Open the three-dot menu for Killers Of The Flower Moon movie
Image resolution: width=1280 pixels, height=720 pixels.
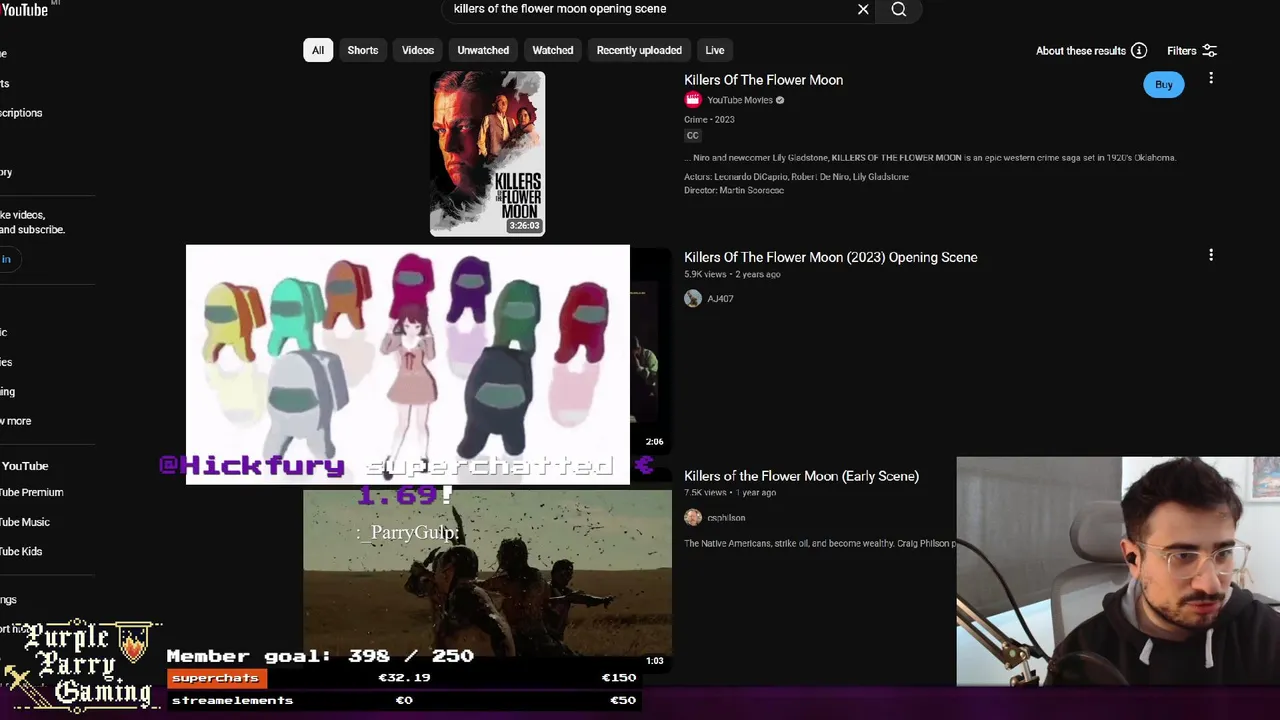point(1211,78)
